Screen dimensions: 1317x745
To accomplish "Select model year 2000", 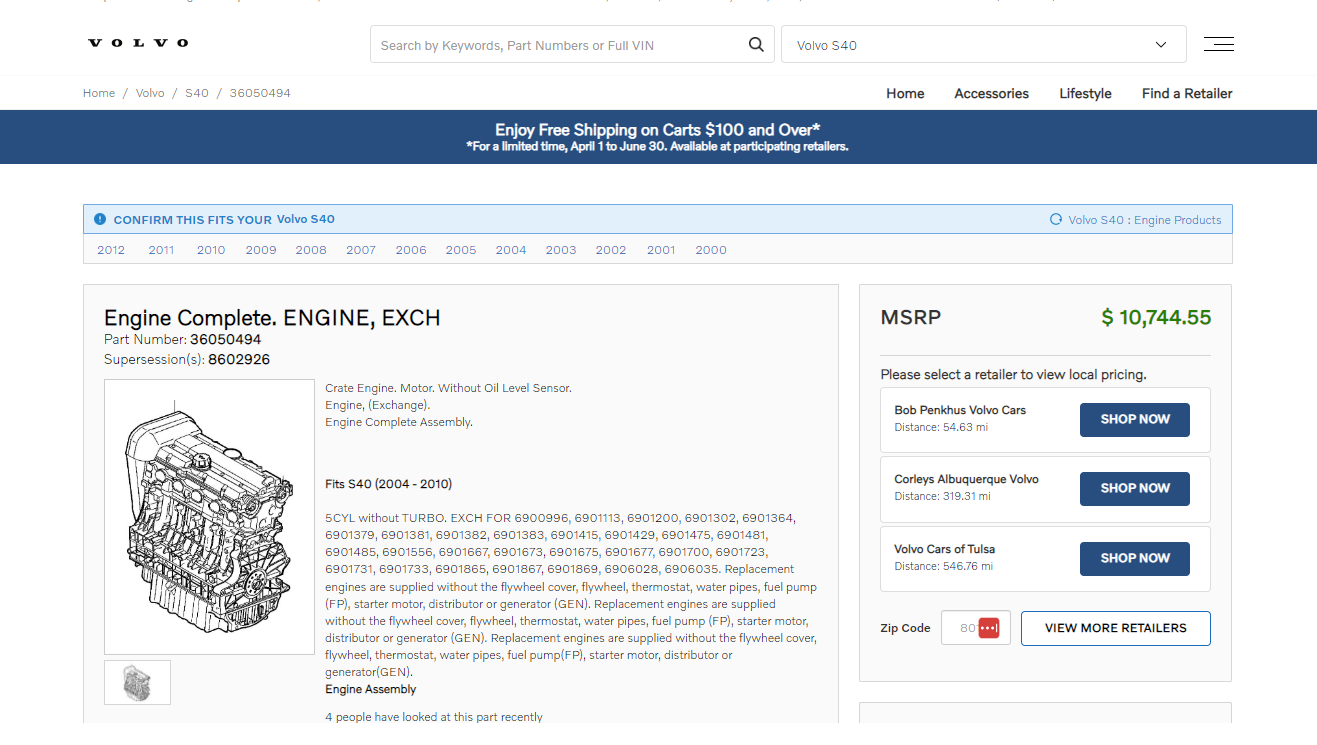I will [711, 250].
